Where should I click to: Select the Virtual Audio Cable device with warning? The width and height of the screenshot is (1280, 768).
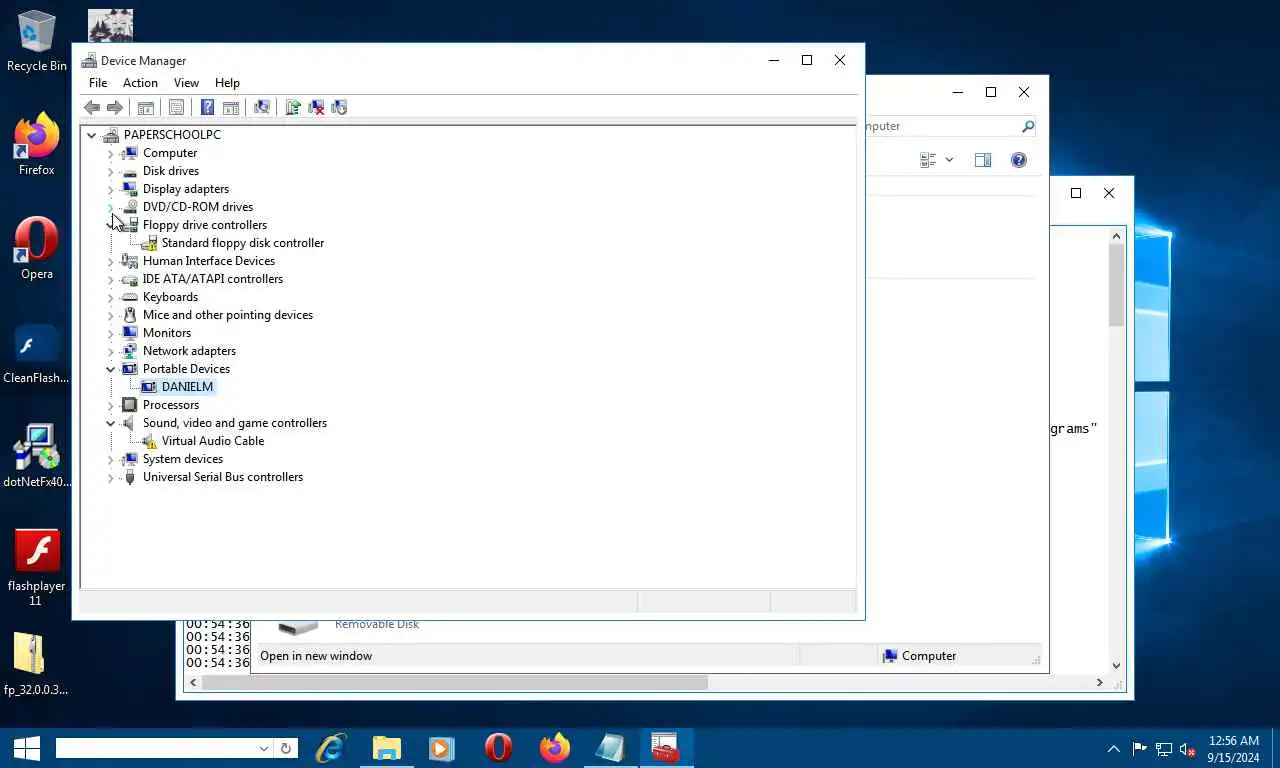coord(212,441)
